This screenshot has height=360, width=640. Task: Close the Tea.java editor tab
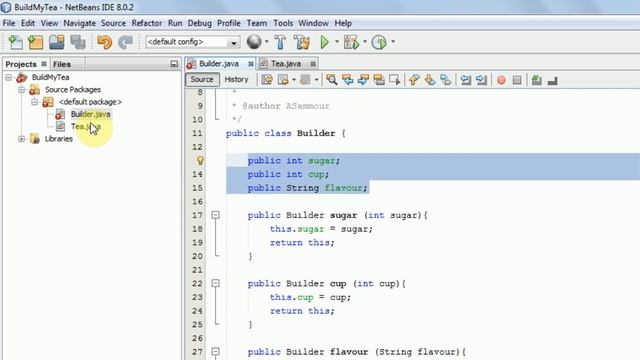coord(313,64)
